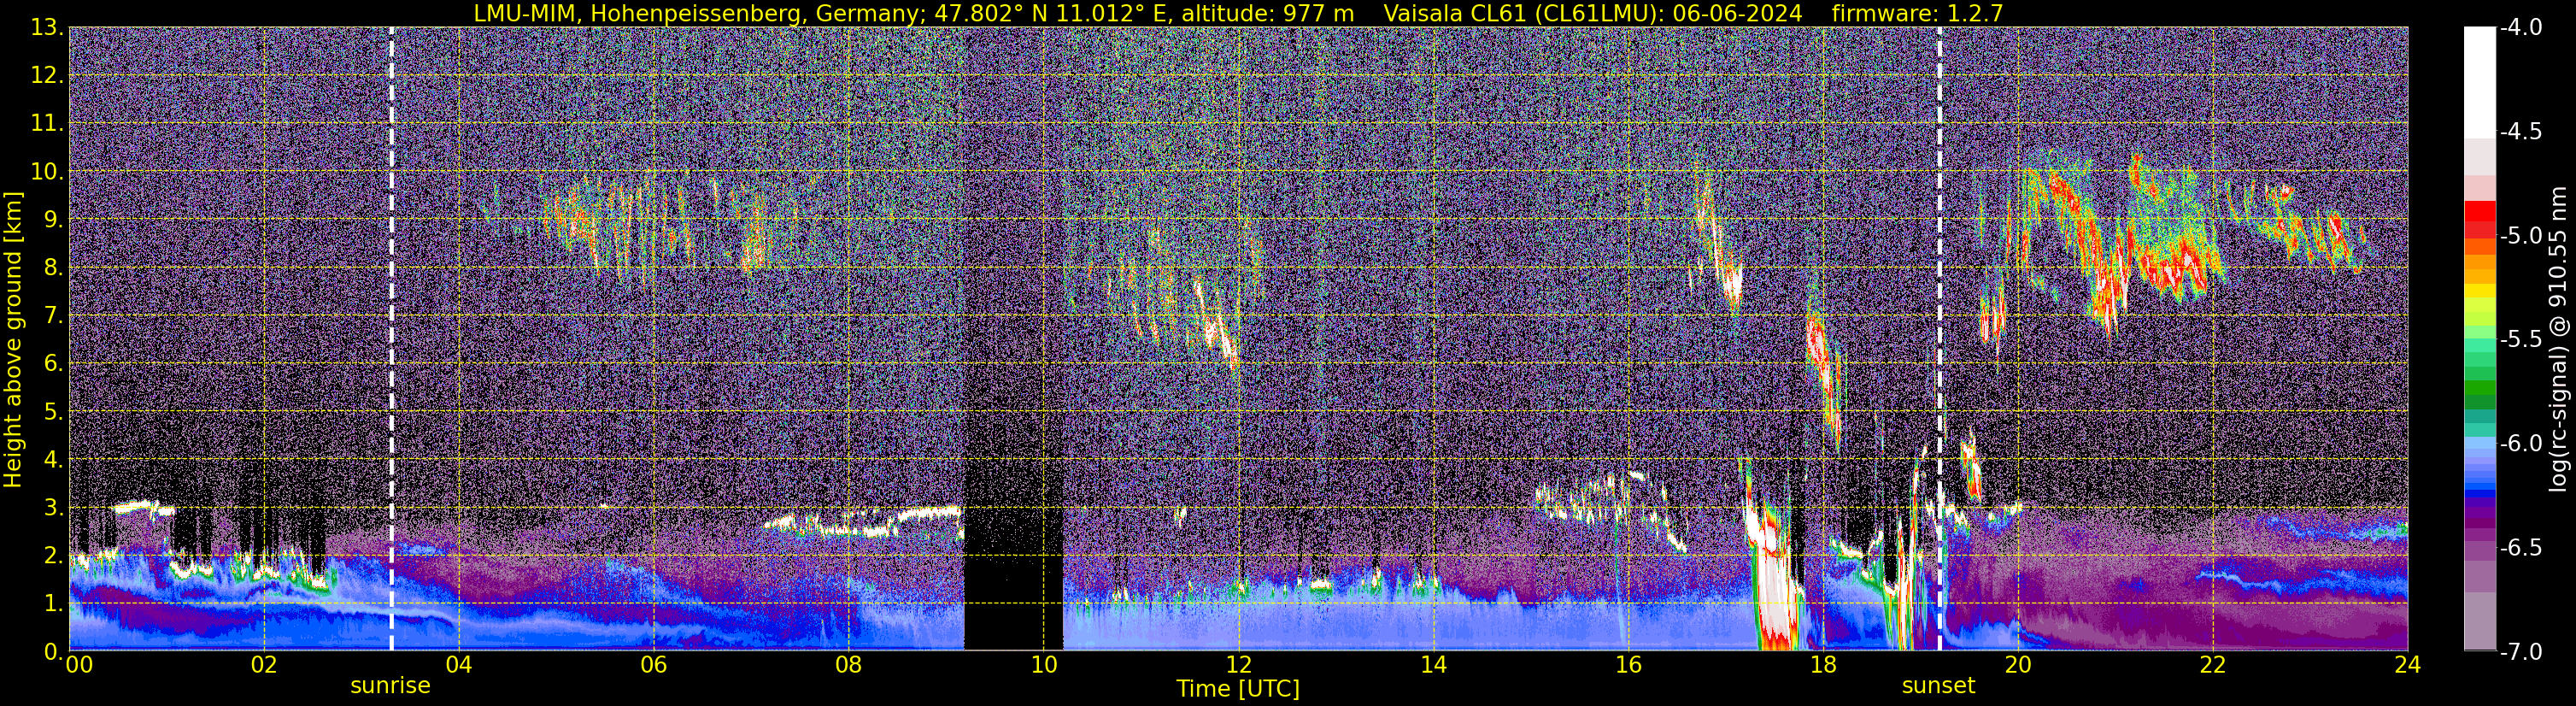Click the rainbow color scale bar
Image resolution: width=2576 pixels, height=706 pixels.
click(2479, 339)
